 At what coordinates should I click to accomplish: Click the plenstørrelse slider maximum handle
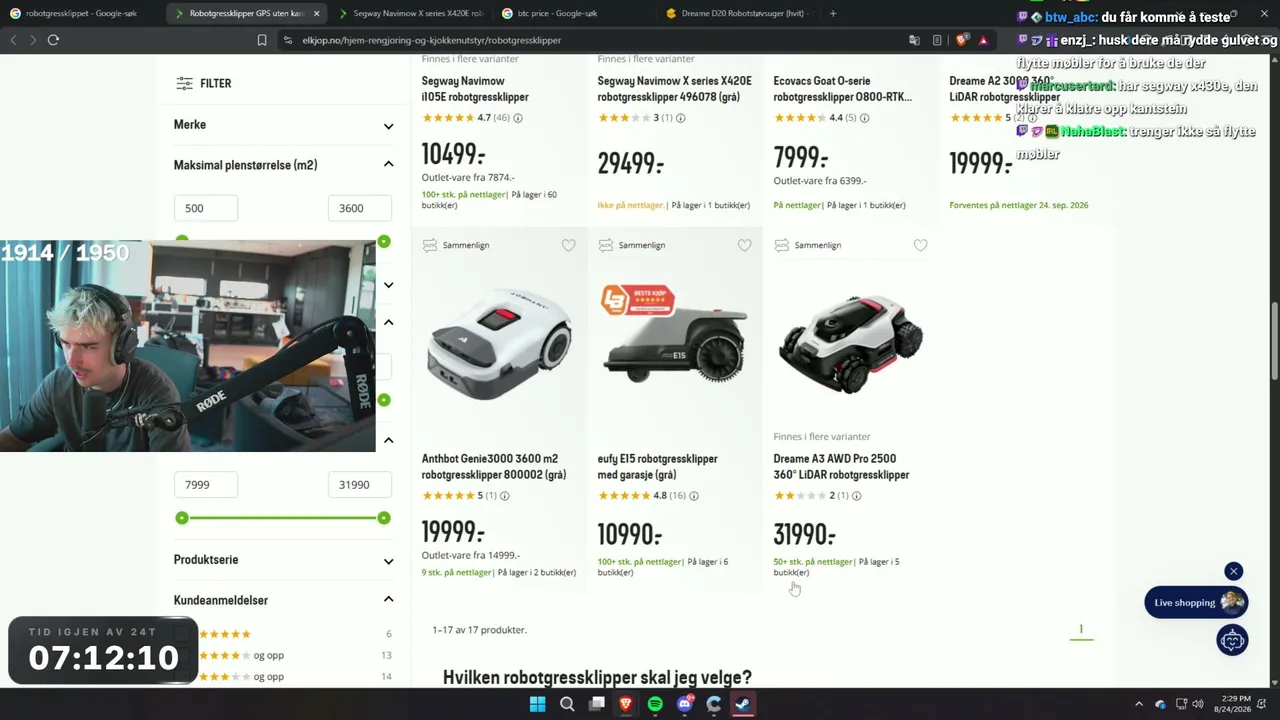(x=384, y=242)
